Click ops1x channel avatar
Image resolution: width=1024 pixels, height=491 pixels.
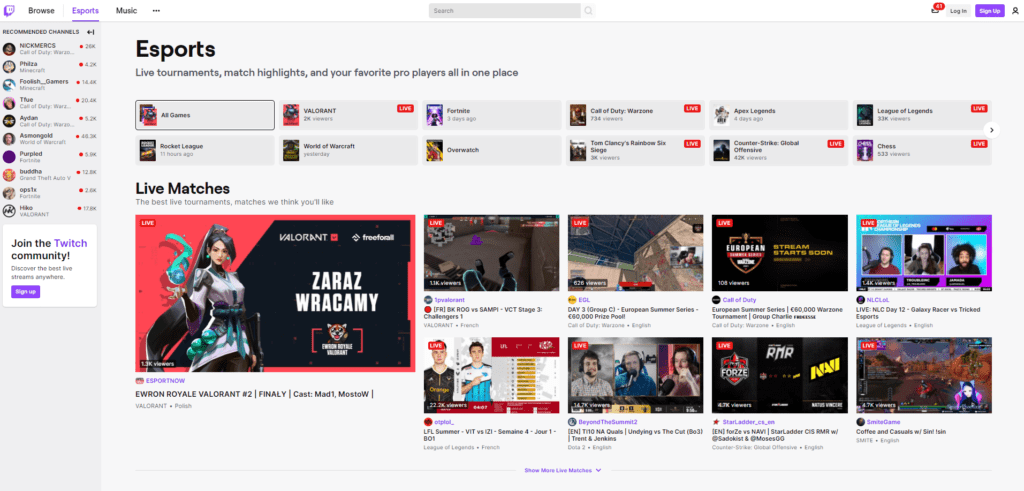(x=9, y=193)
